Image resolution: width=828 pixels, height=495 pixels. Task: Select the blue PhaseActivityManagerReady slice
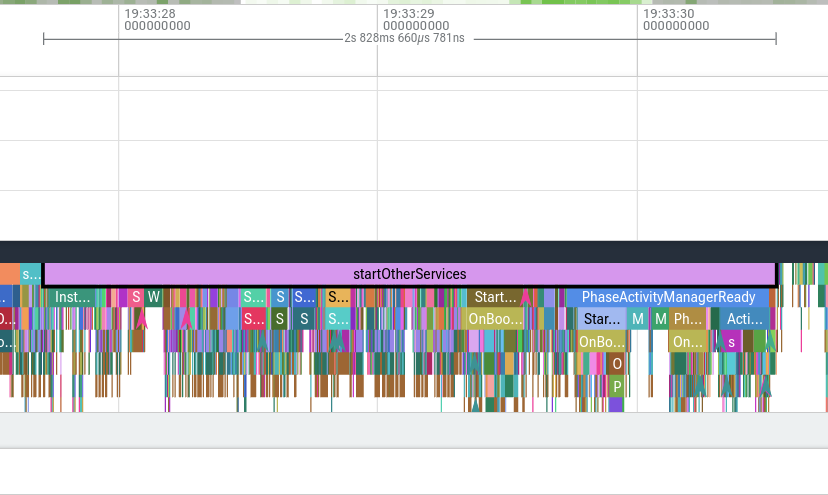[668, 297]
